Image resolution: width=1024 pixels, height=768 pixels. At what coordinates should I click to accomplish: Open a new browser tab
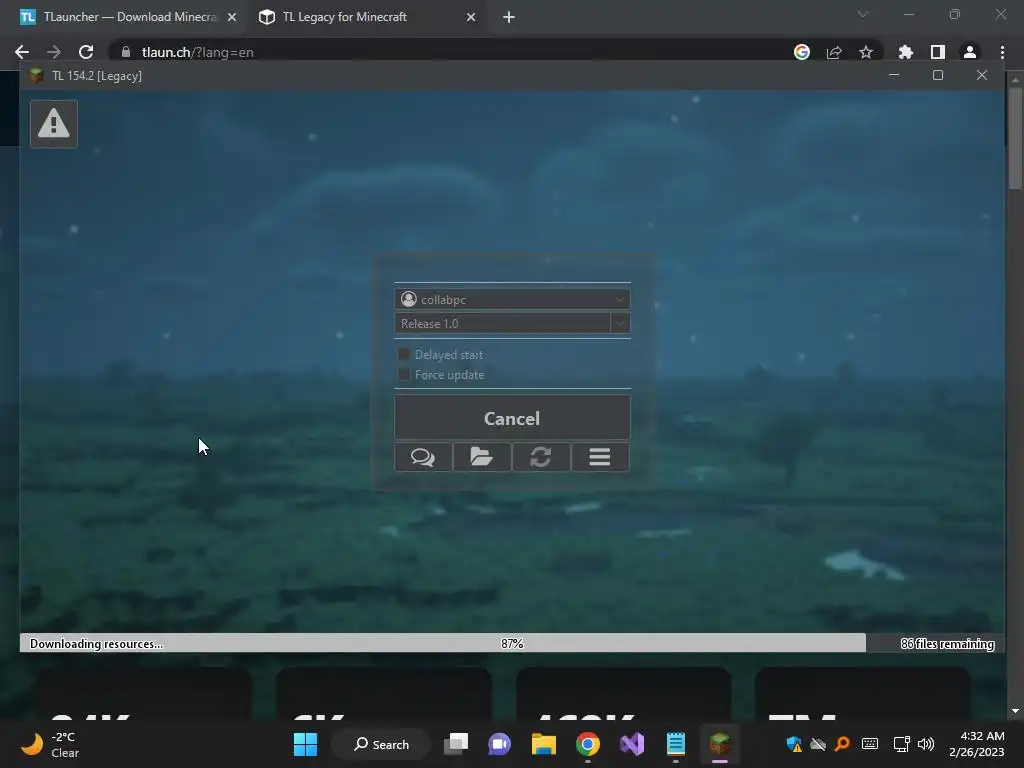click(509, 17)
